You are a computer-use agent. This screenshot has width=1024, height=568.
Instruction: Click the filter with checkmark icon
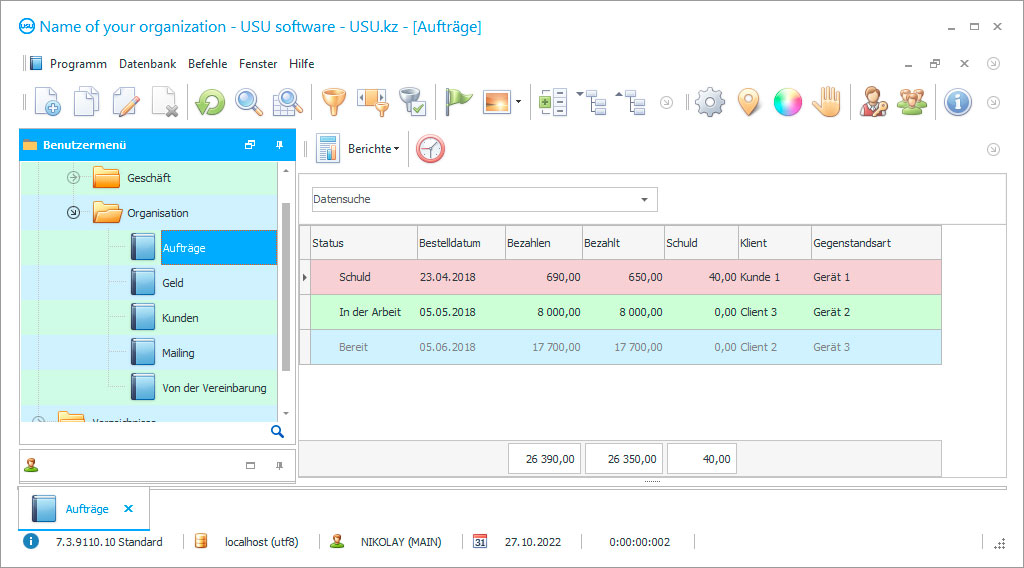pos(412,103)
